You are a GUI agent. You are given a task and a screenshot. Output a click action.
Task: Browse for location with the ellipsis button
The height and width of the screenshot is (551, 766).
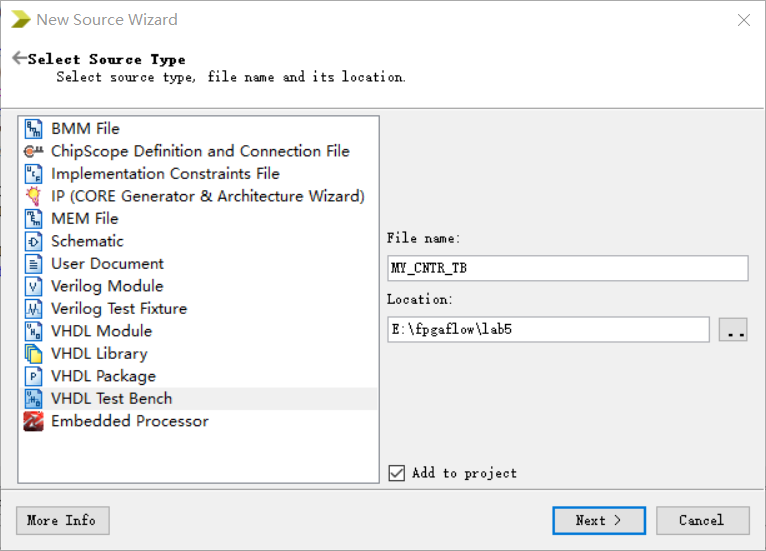732,329
